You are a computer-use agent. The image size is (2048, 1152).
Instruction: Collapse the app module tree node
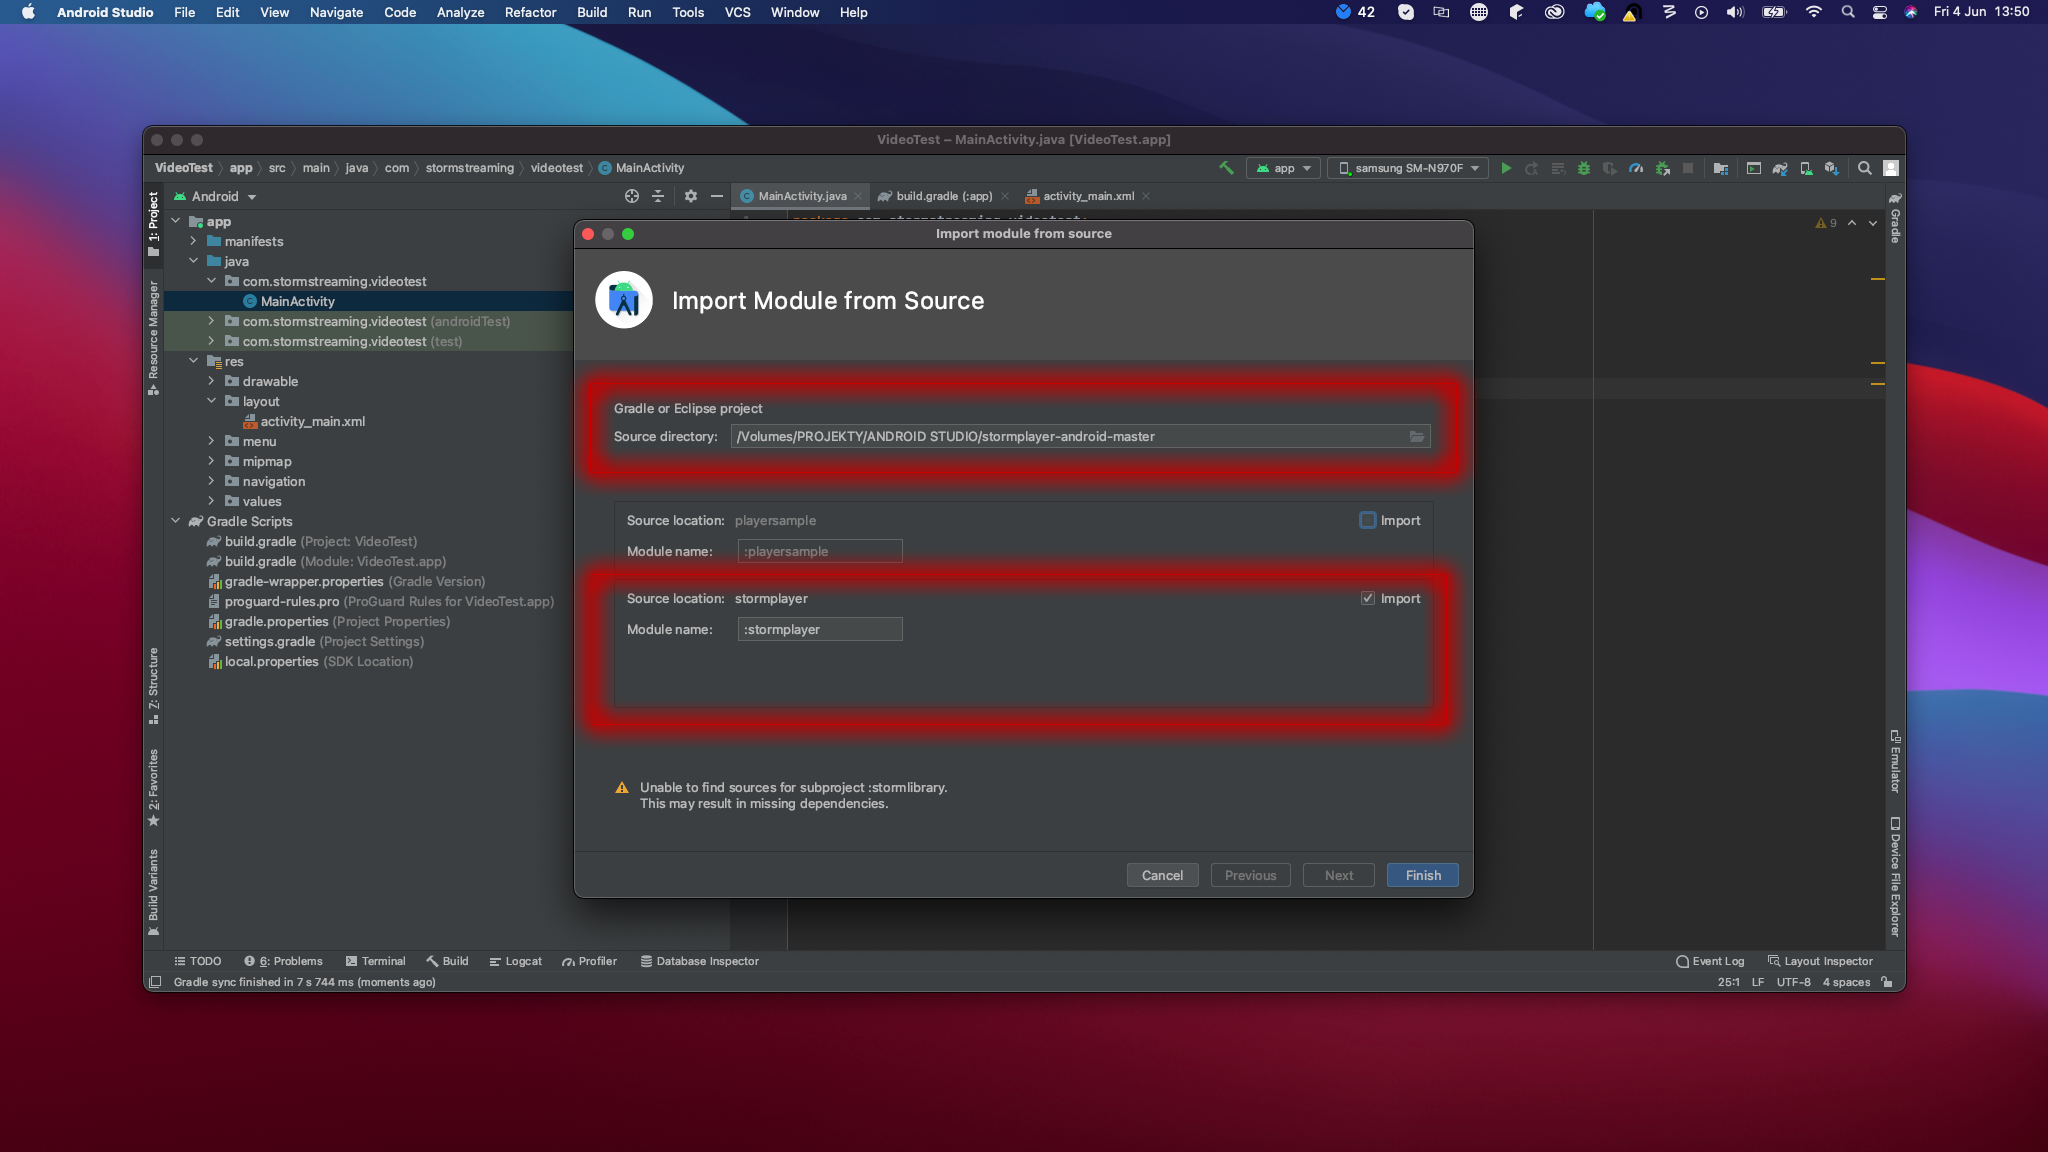point(176,221)
